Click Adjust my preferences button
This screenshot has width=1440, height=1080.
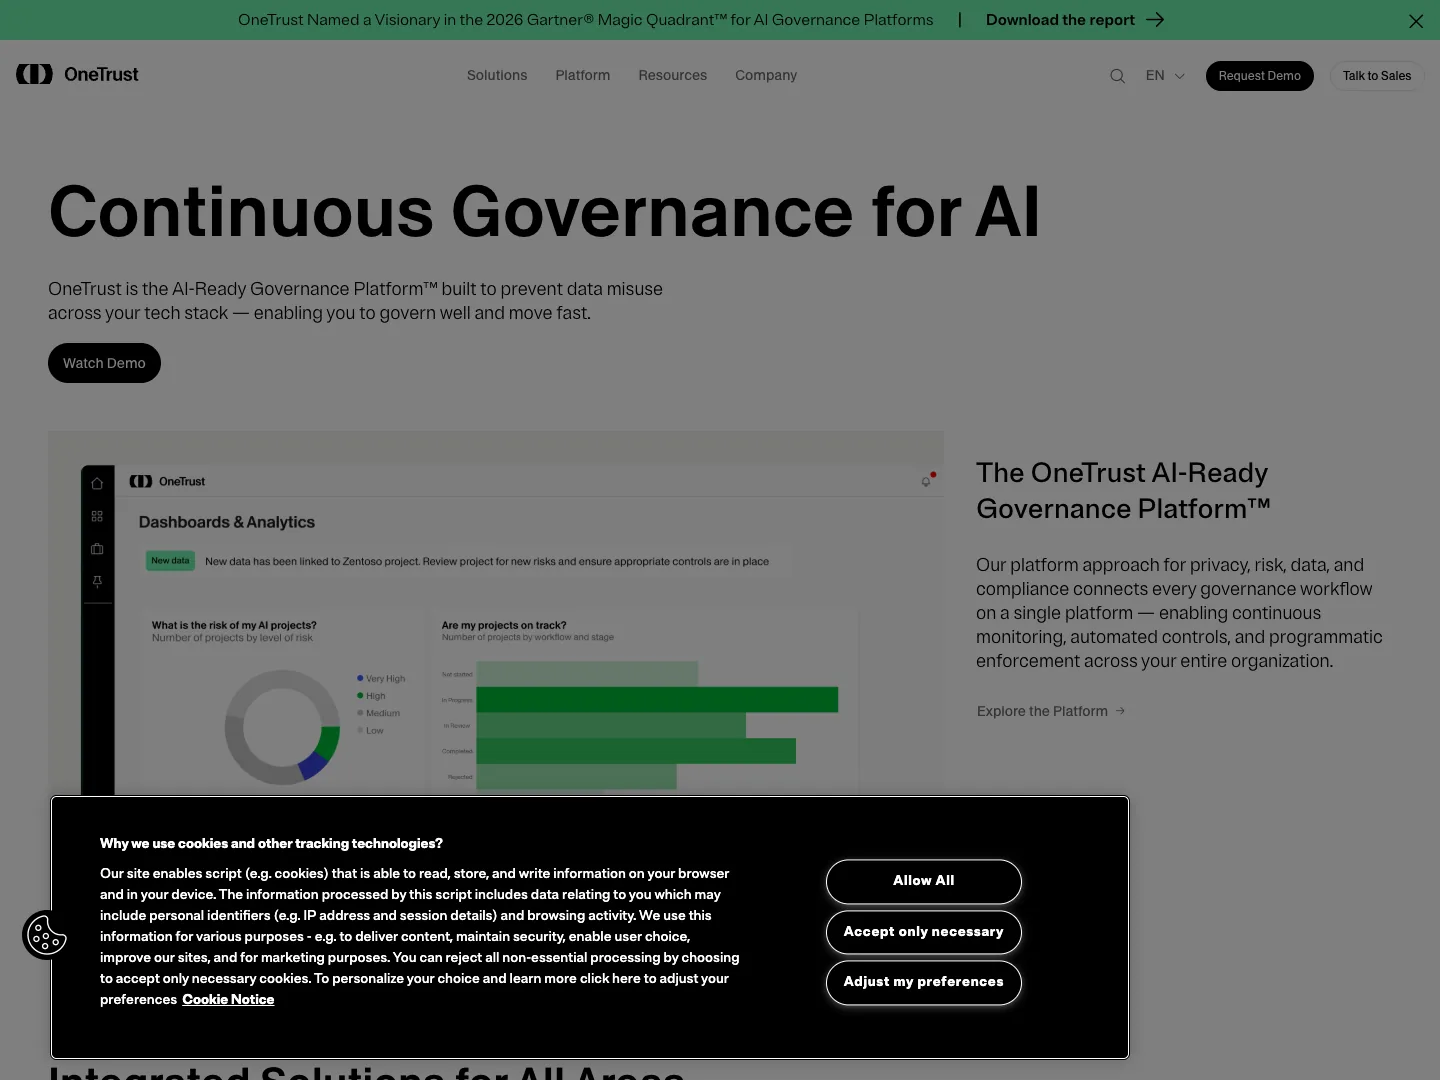point(924,982)
